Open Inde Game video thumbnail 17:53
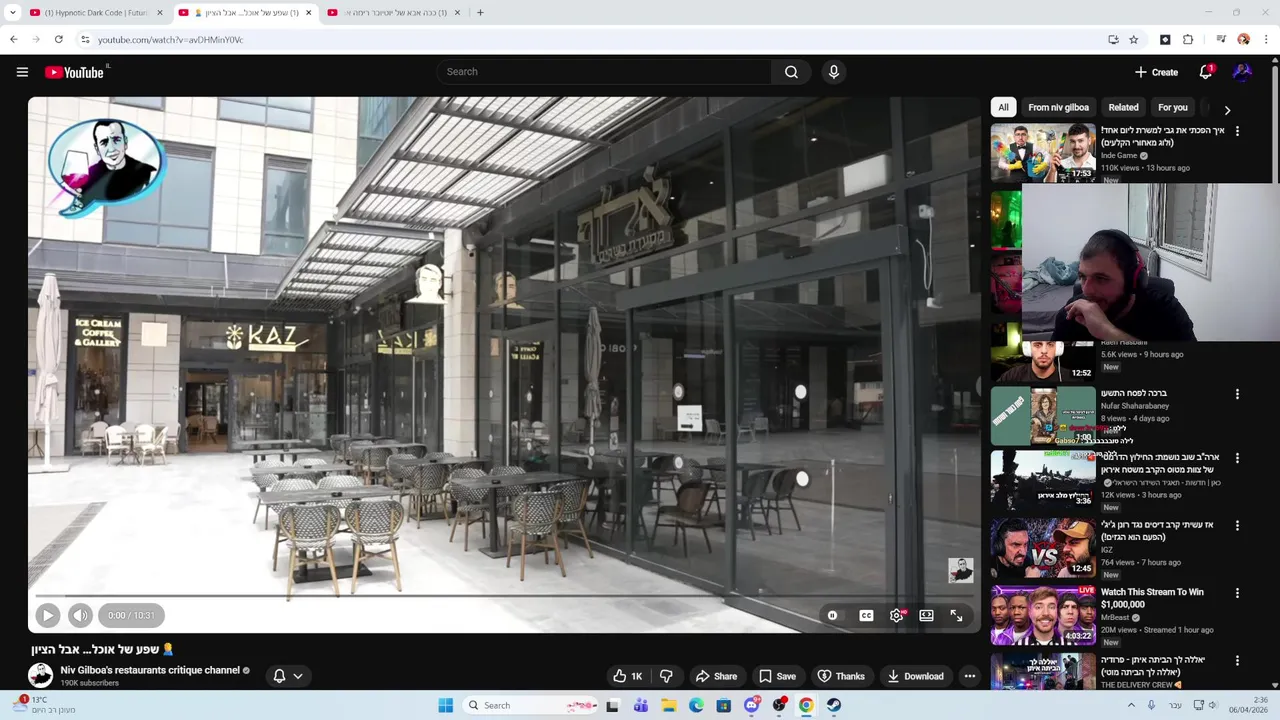This screenshot has height=720, width=1280. tap(1043, 153)
